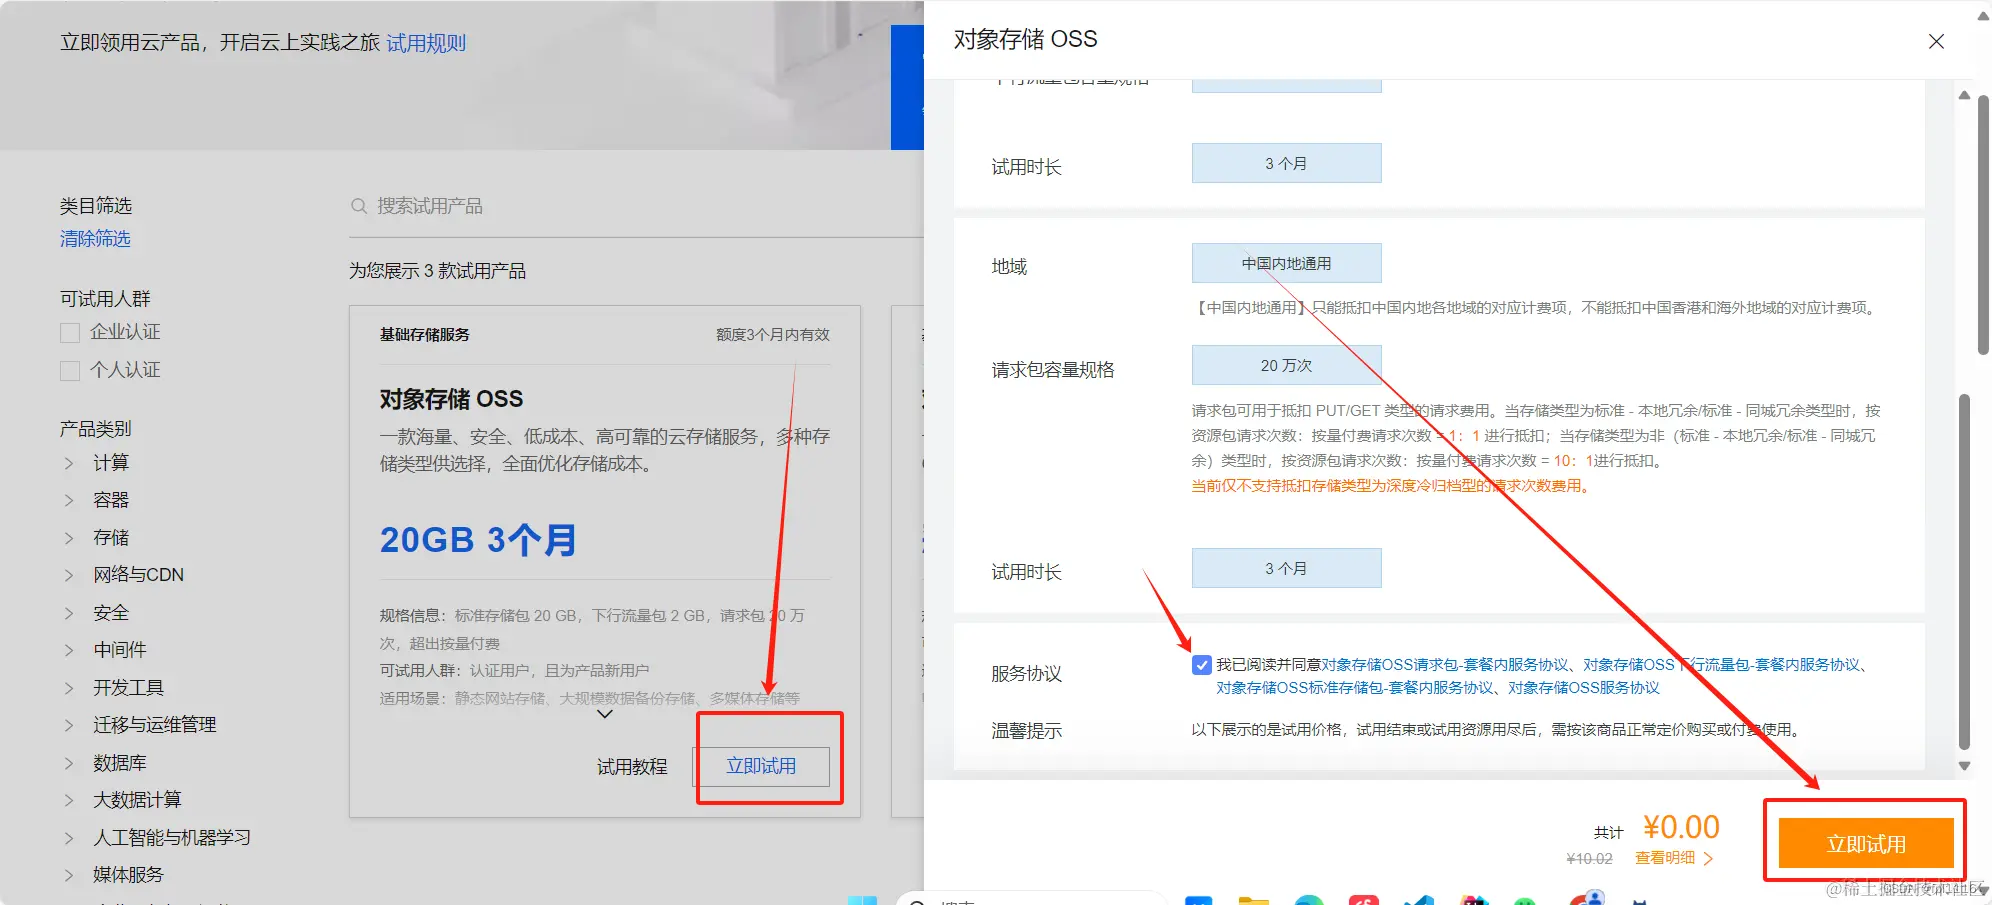Click the 20GB 3个月 text on the card
Viewport: 1992px width, 905px height.
[478, 540]
